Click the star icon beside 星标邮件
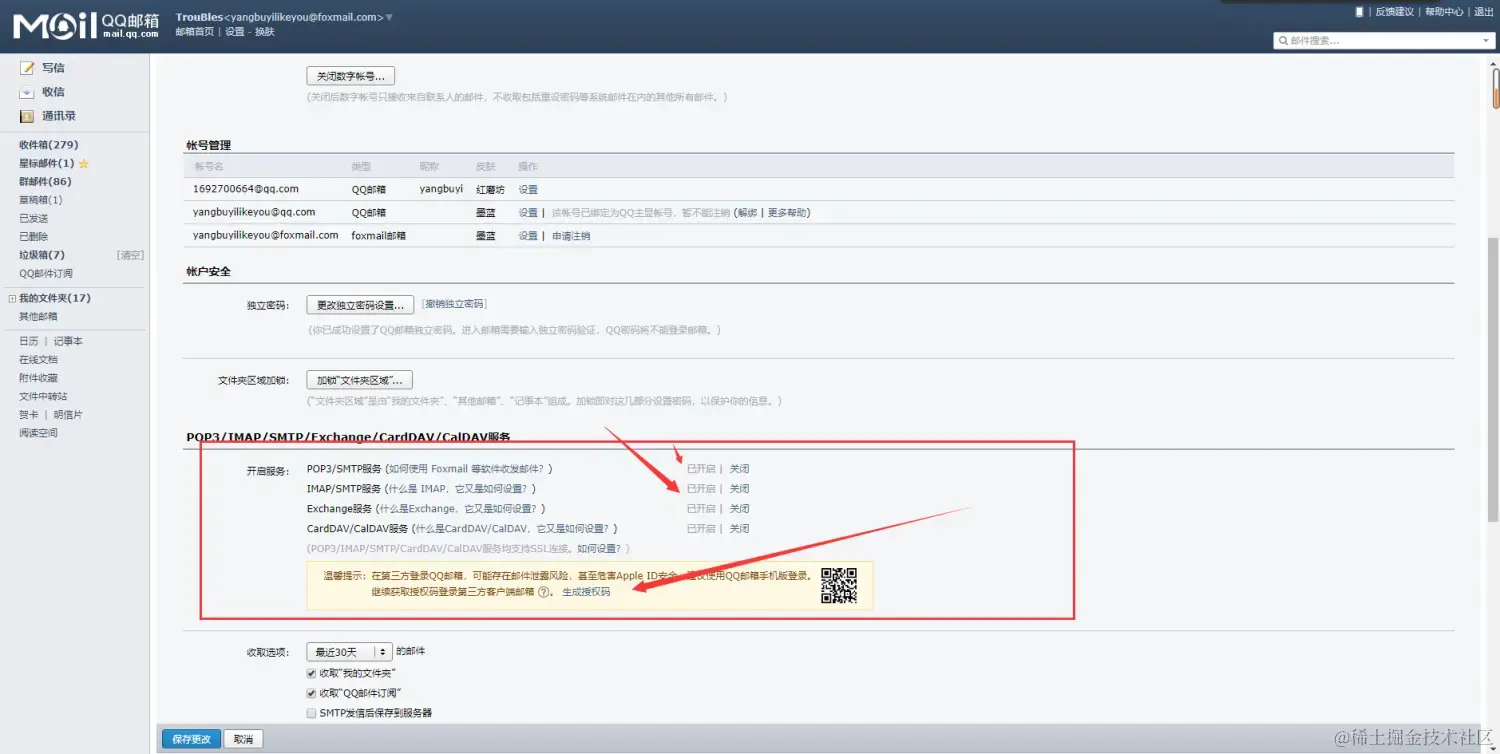 (84, 163)
